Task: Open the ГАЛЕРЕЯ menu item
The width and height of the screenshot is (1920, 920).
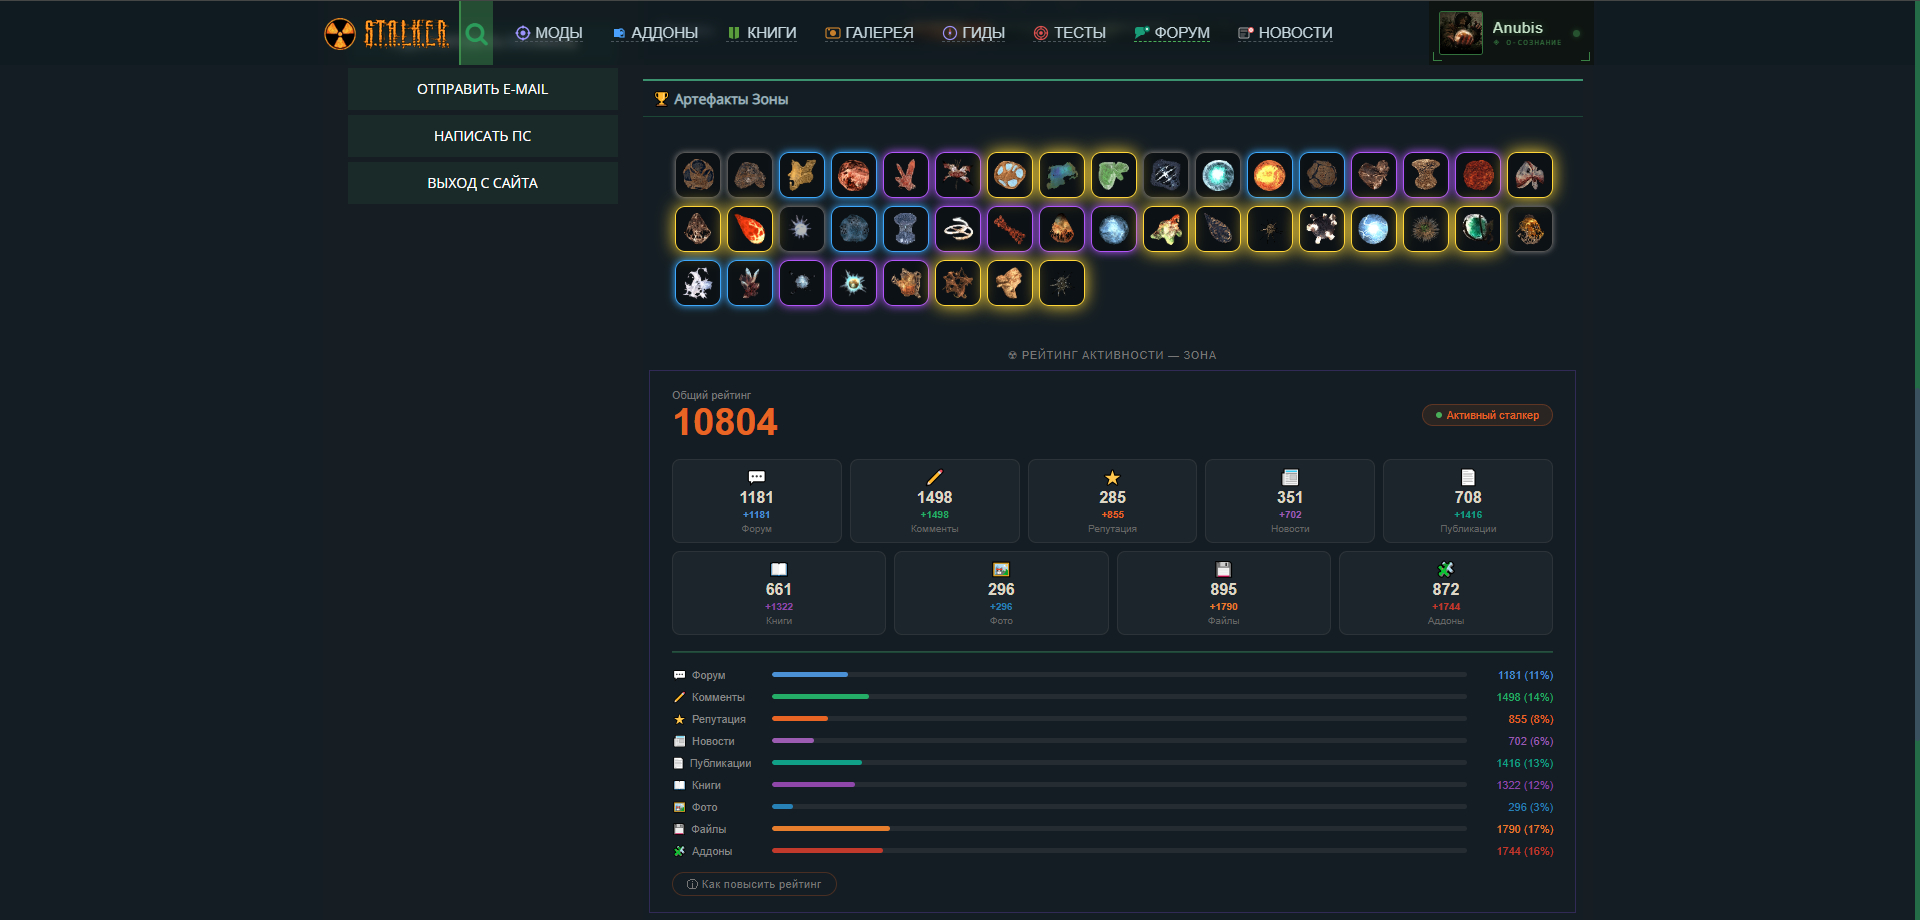Action: (x=869, y=33)
